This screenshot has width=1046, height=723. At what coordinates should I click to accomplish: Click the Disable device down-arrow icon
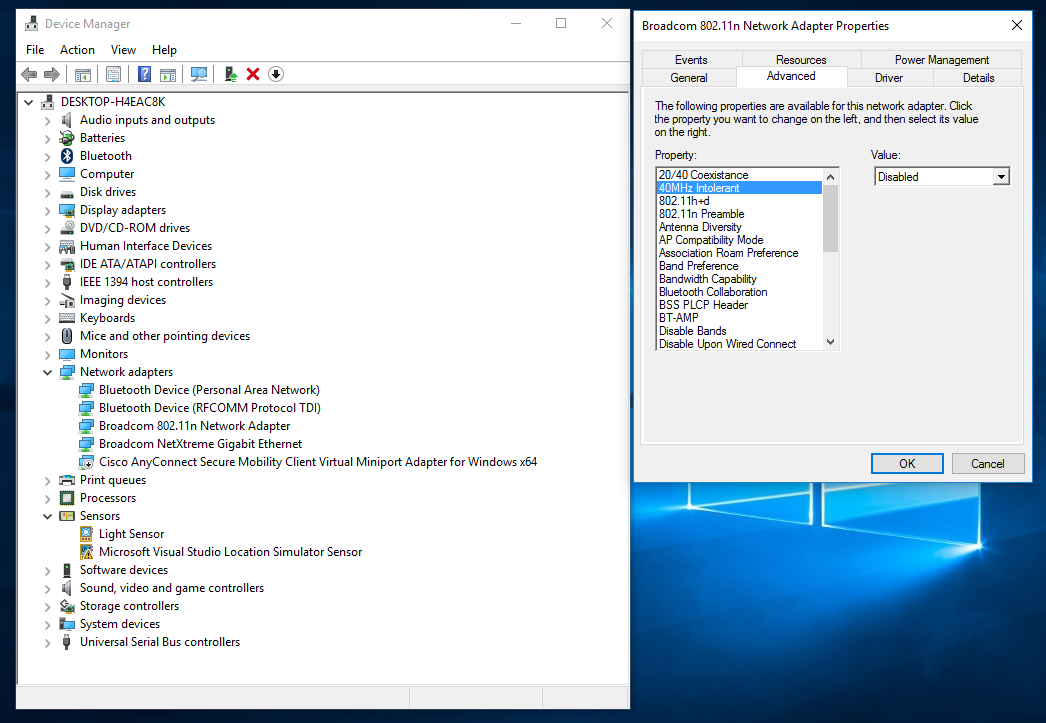pyautogui.click(x=275, y=74)
